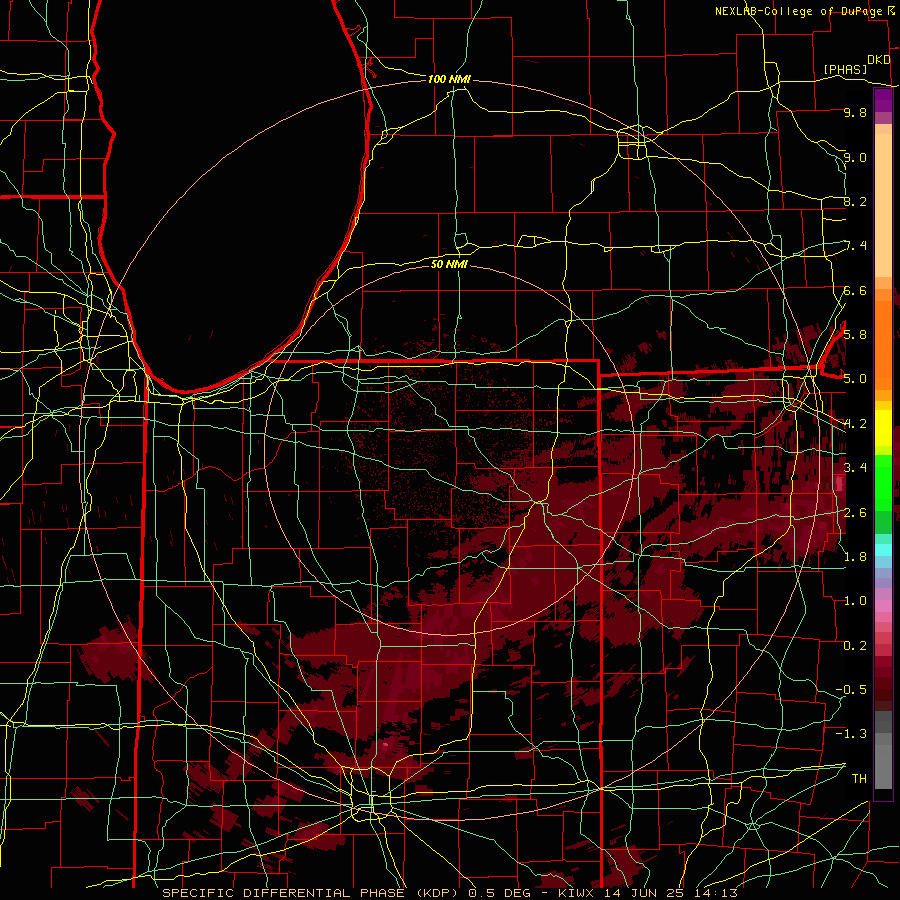The height and width of the screenshot is (900, 900).
Task: Click the -1.3 value on the color scale
Action: click(851, 734)
